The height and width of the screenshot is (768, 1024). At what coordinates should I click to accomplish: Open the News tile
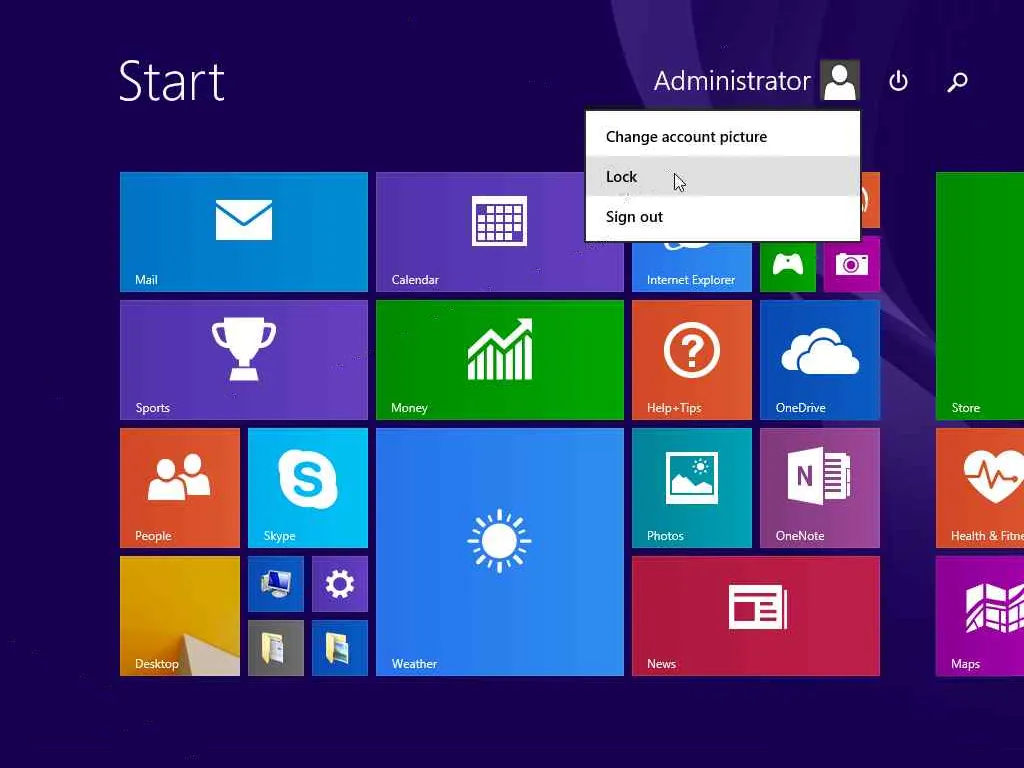click(756, 616)
